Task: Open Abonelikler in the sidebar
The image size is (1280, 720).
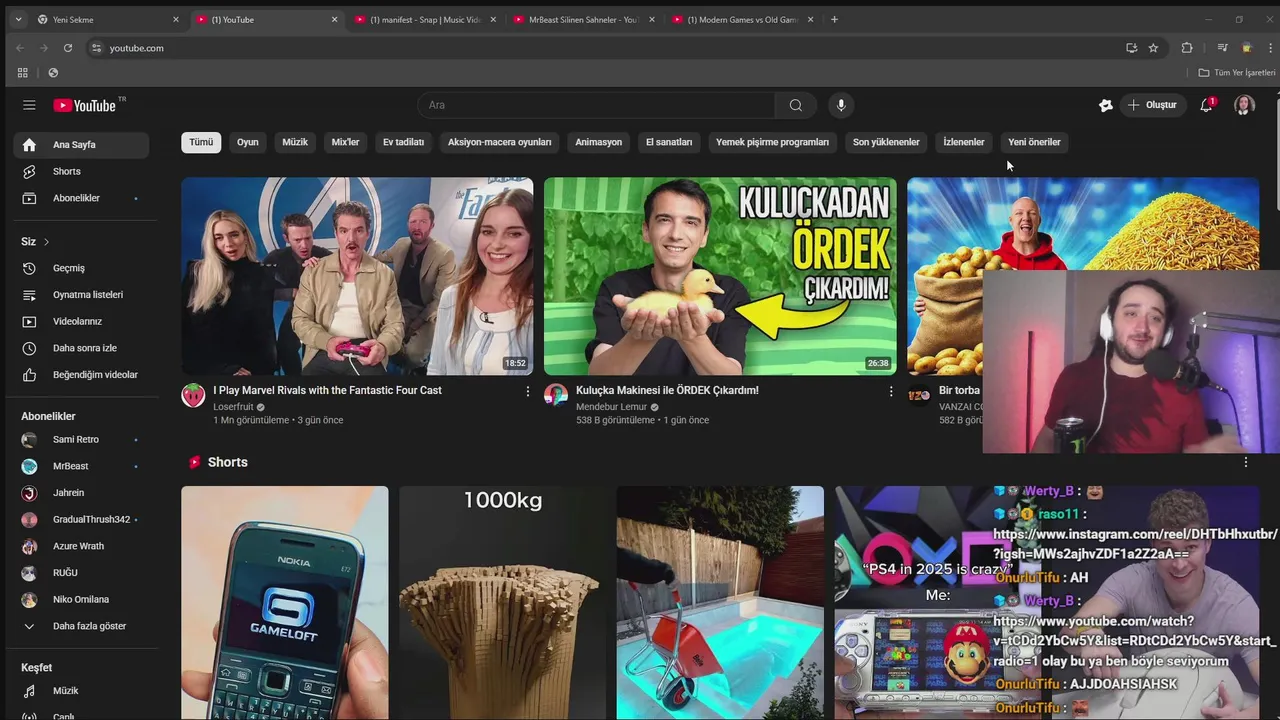Action: tap(81, 198)
